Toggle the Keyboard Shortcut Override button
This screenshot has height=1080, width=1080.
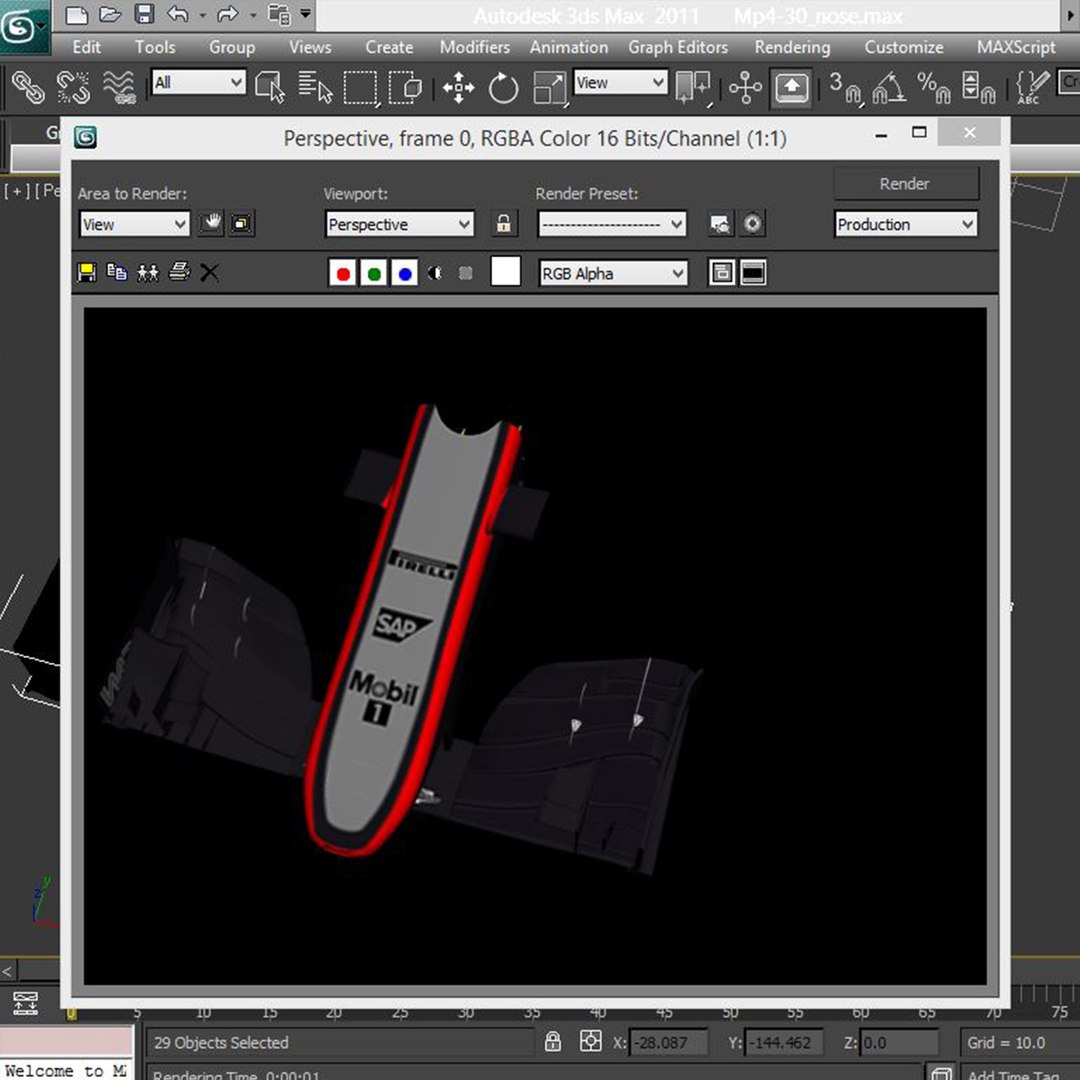(x=791, y=87)
